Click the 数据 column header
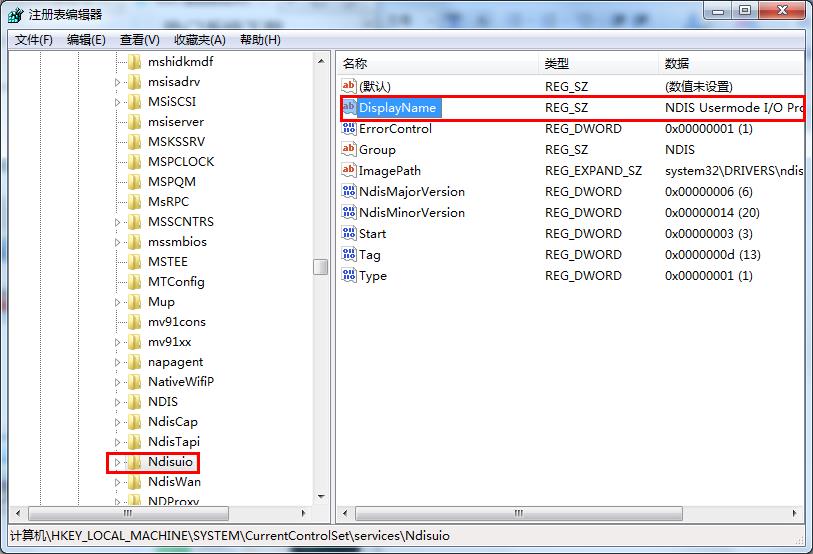 (732, 63)
